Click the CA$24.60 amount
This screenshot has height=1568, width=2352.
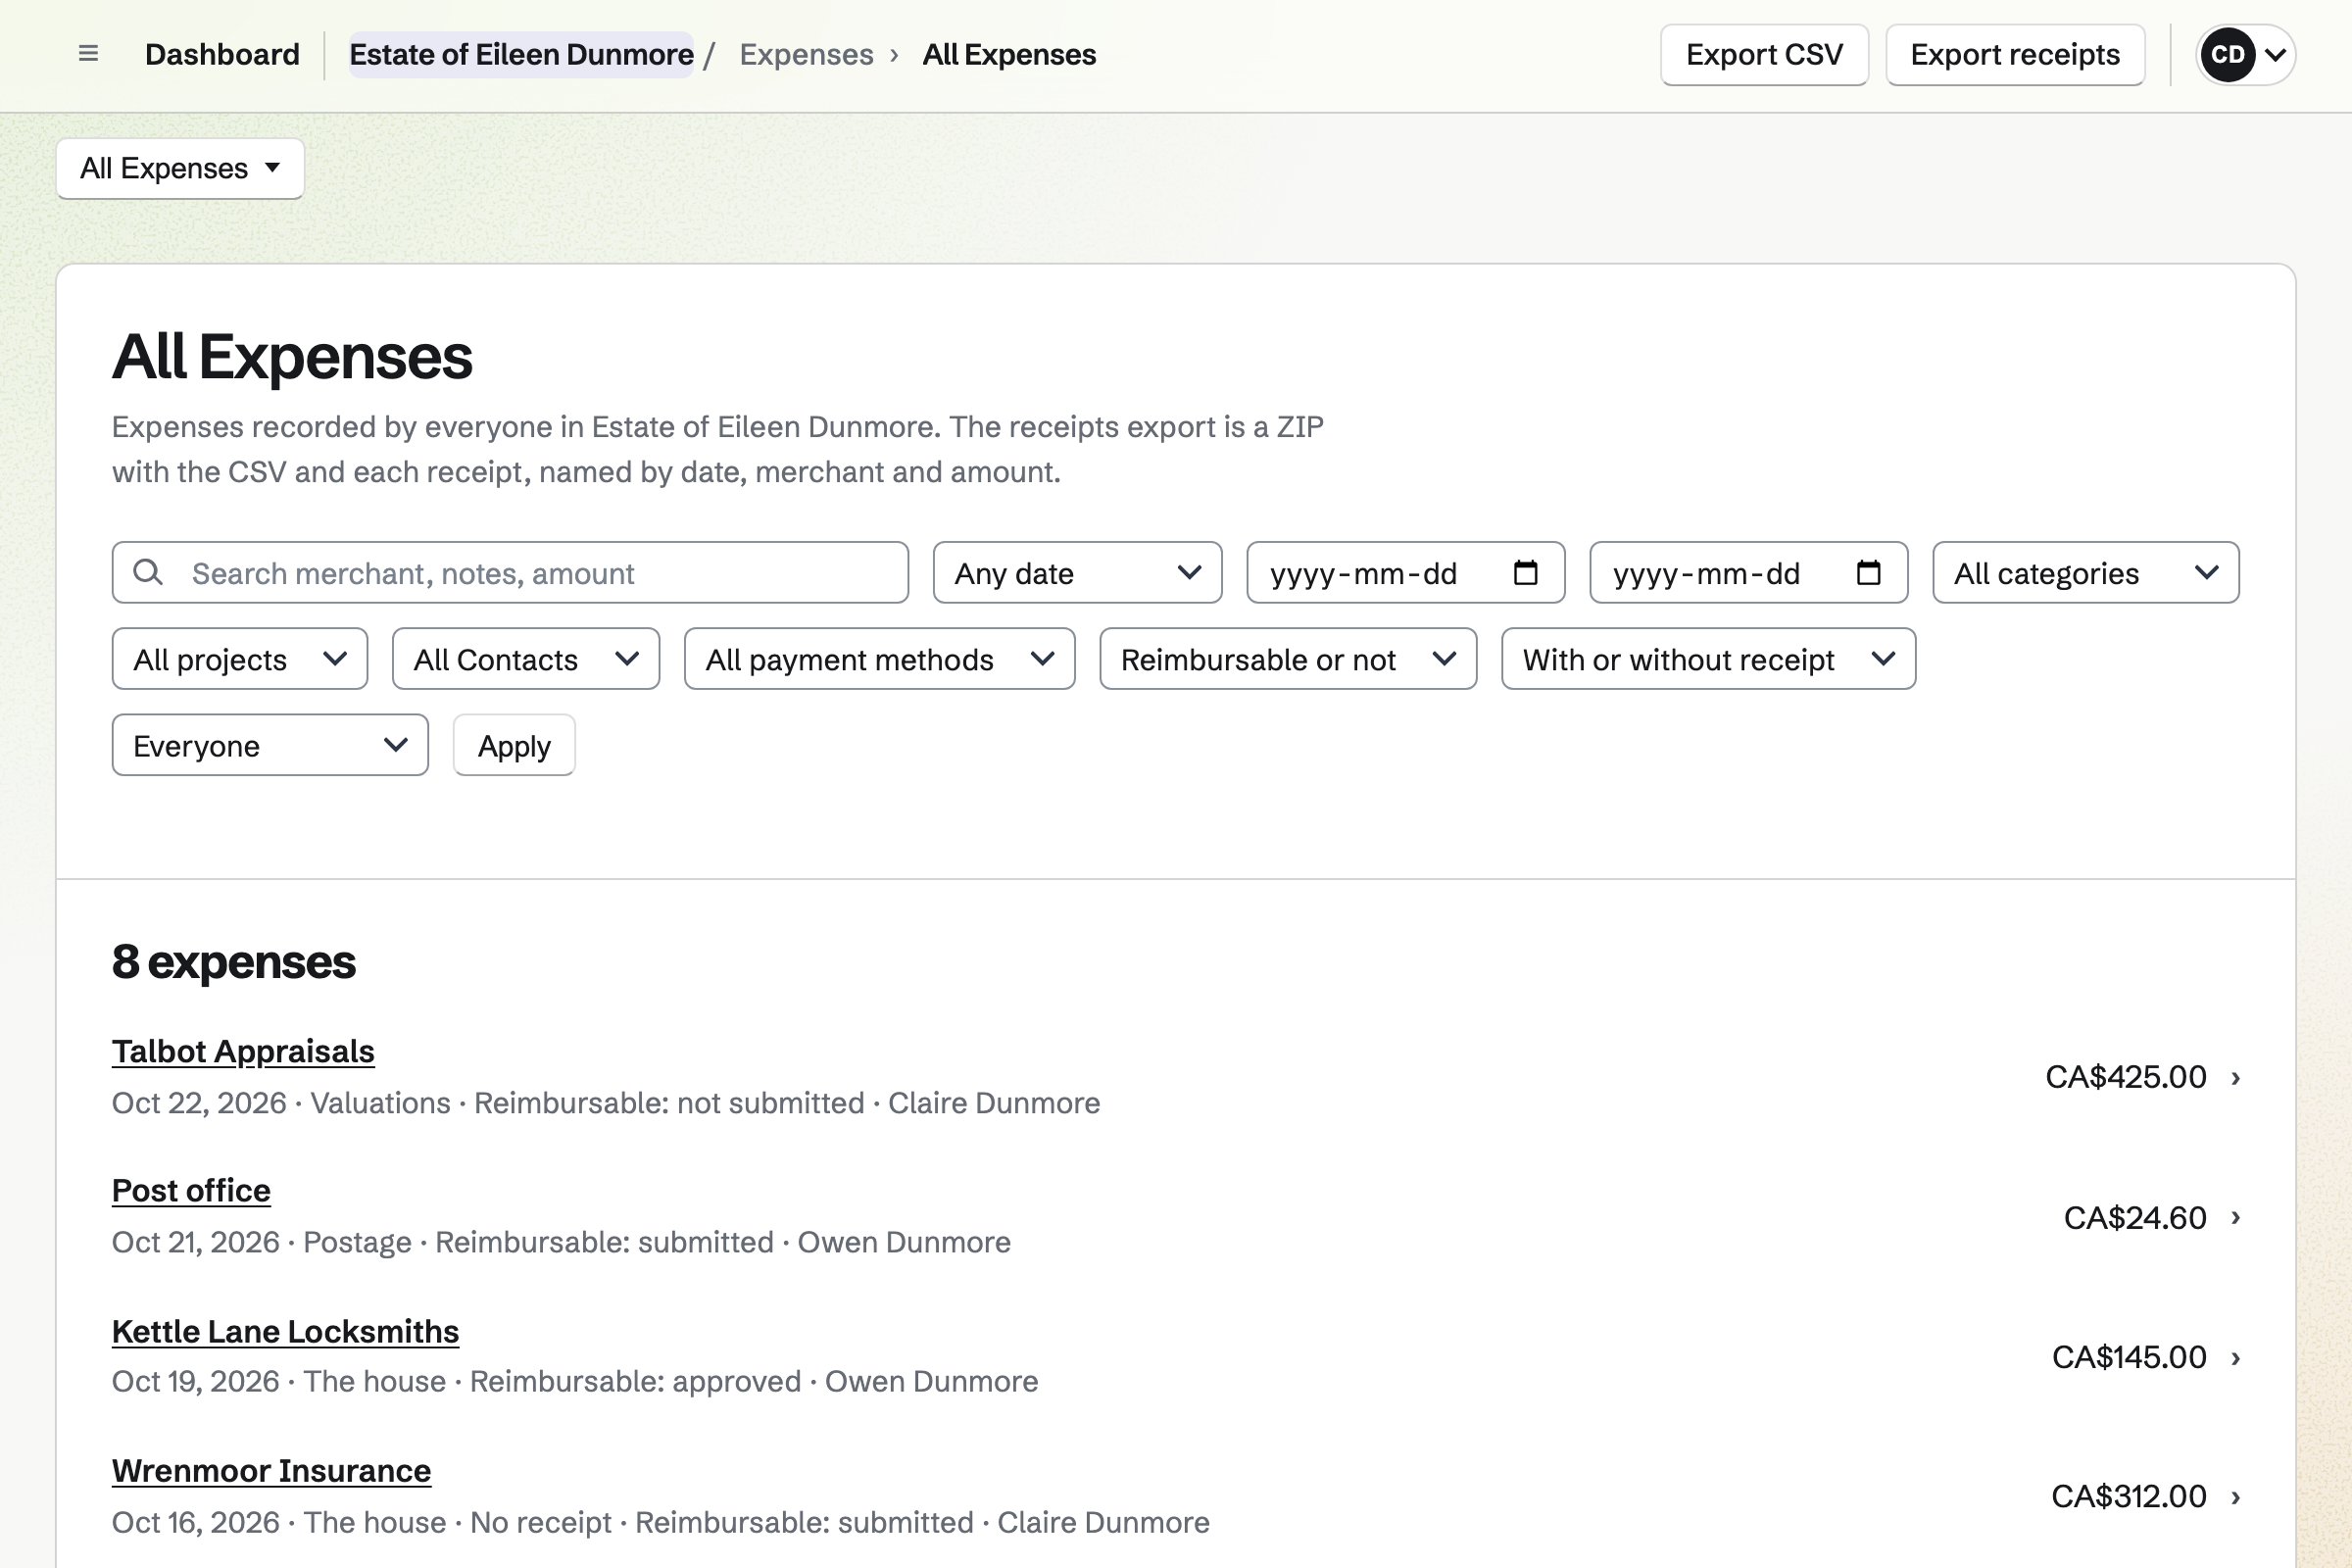pyautogui.click(x=2135, y=1218)
